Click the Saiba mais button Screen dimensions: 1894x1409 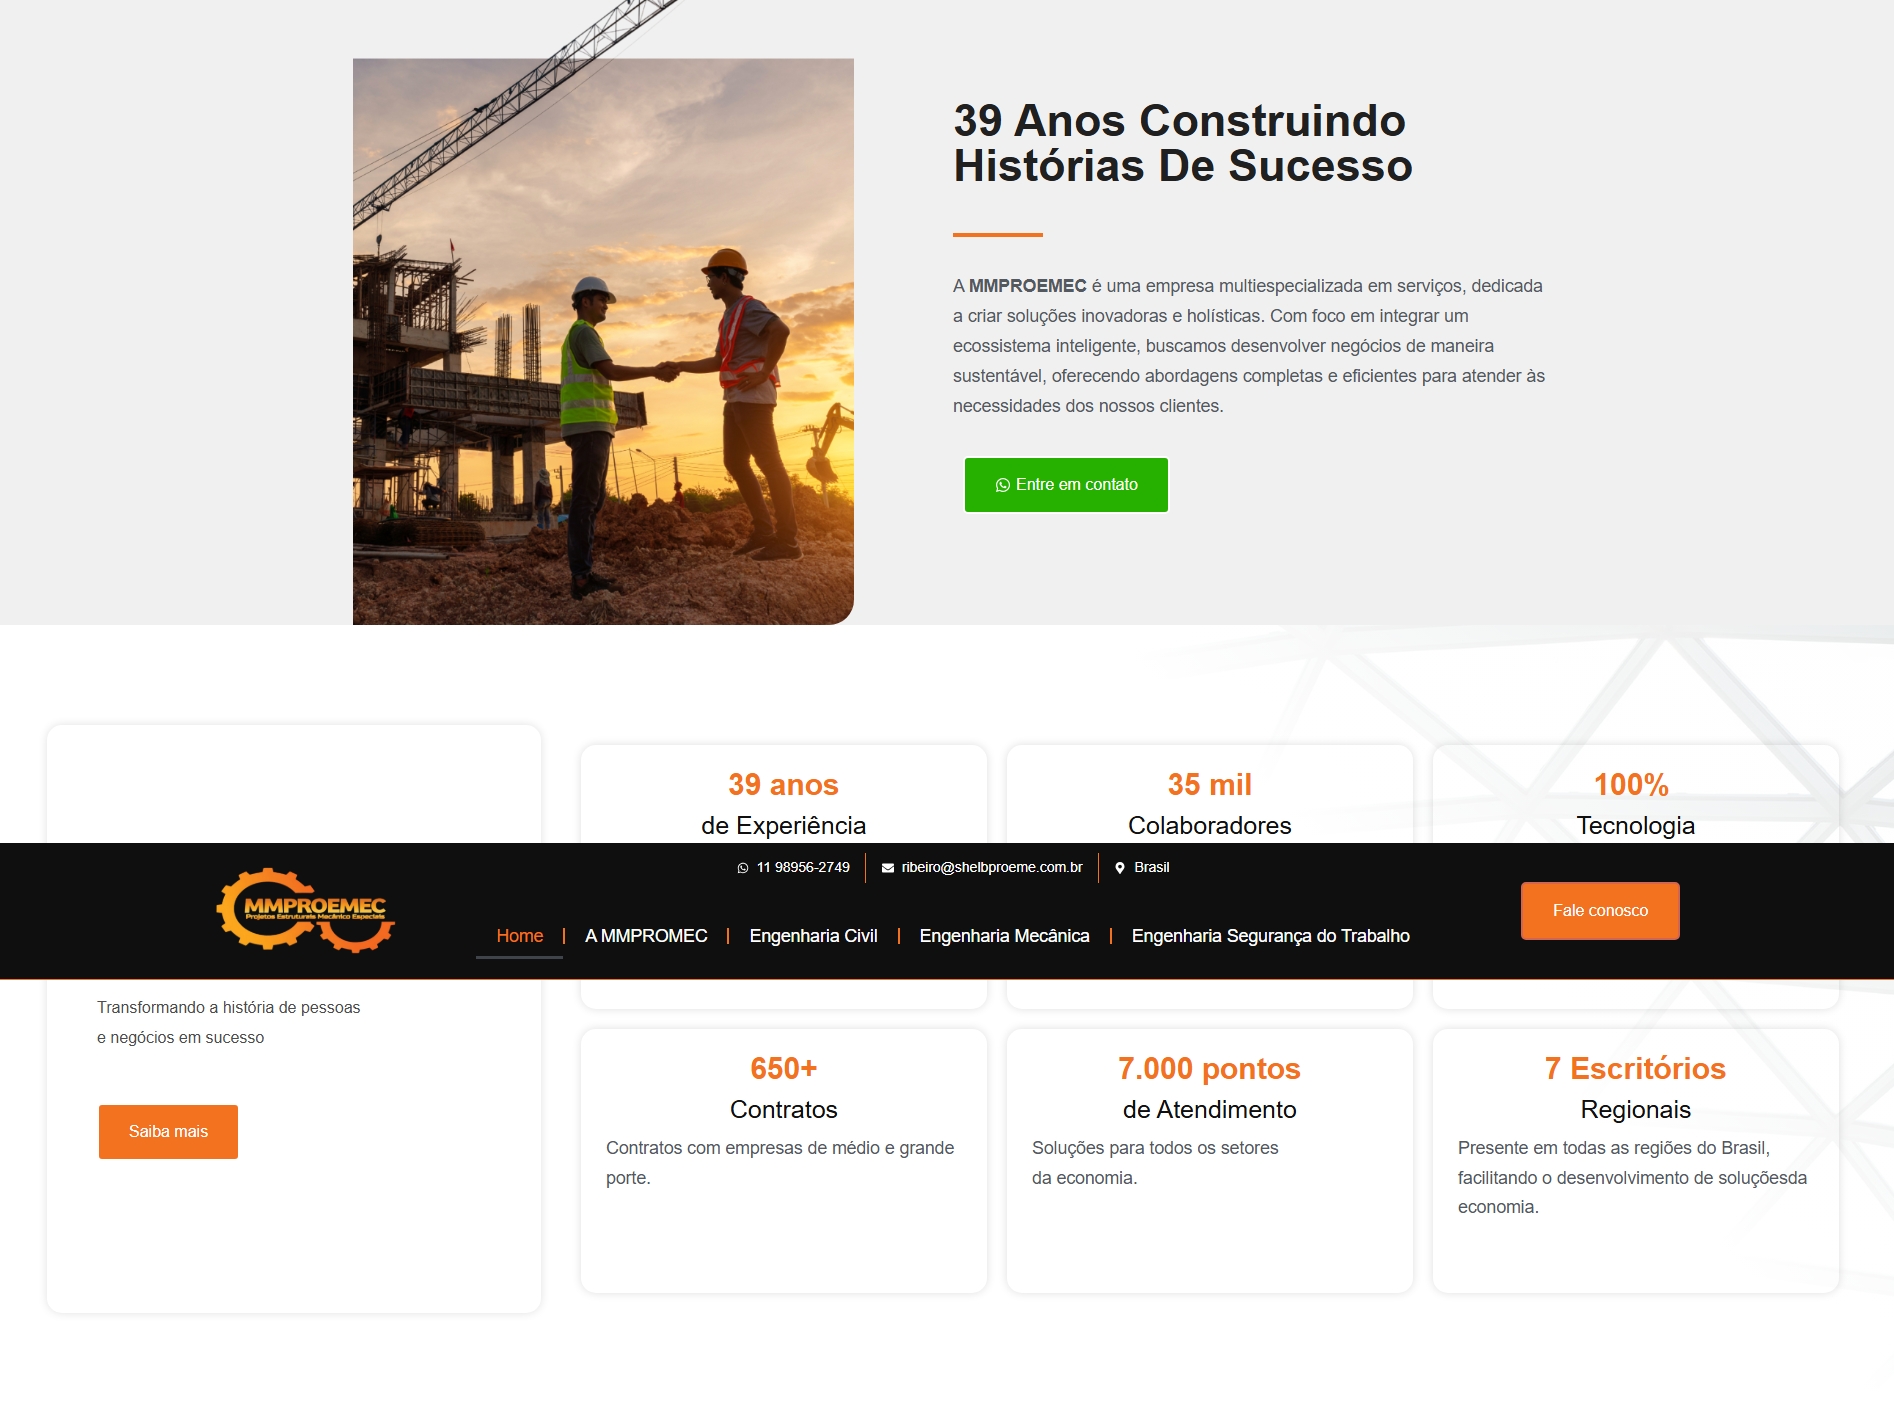coord(168,1132)
